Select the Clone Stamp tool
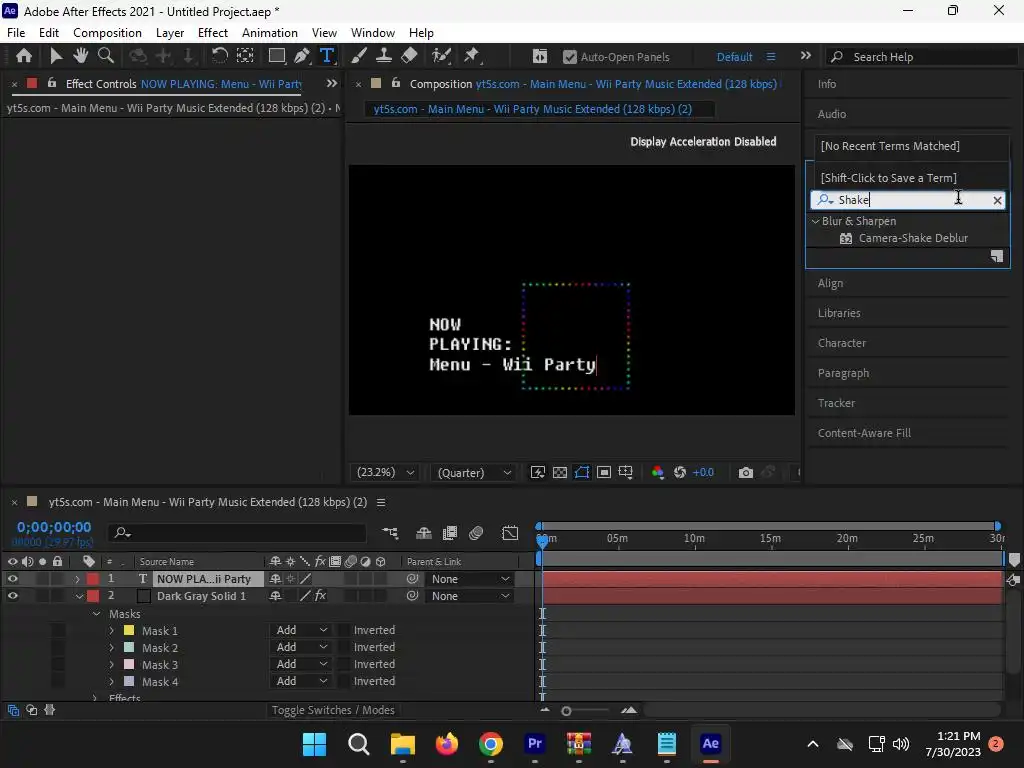The image size is (1024, 768). pyautogui.click(x=384, y=56)
